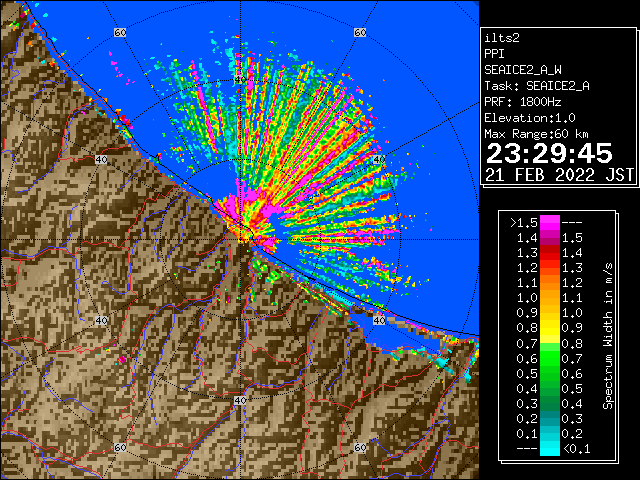640x480 pixels.
Task: Click the "Task: SEAICE2_A" line
Action: pos(537,86)
